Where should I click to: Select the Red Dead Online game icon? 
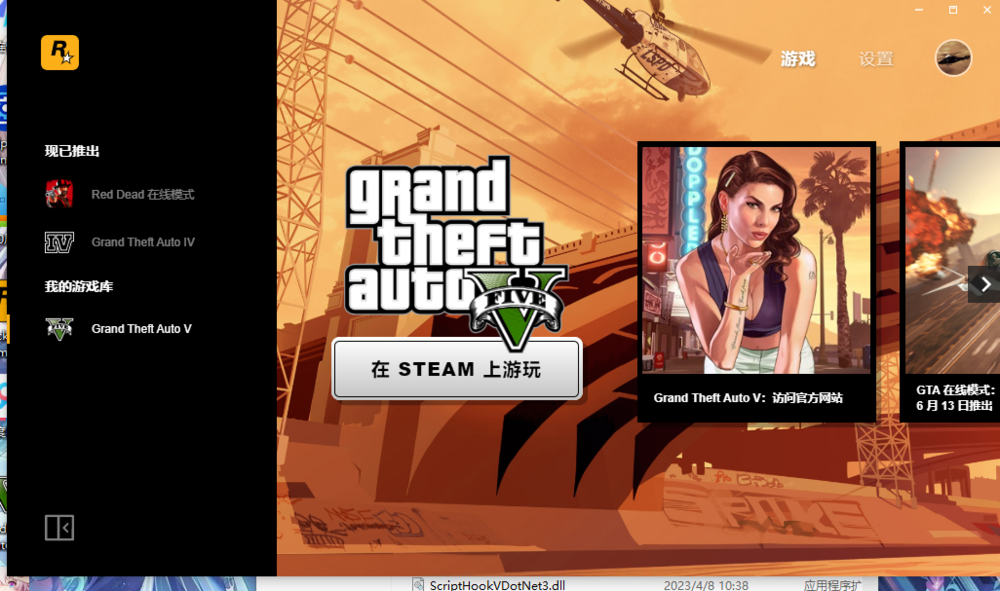pyautogui.click(x=59, y=194)
